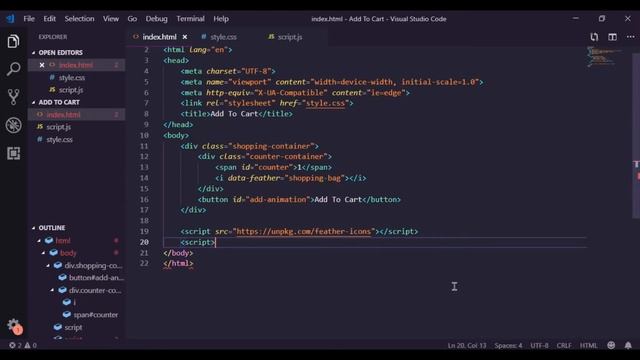Screen dimensions: 640x360
Task: Open the View menu
Action: click(111, 19)
